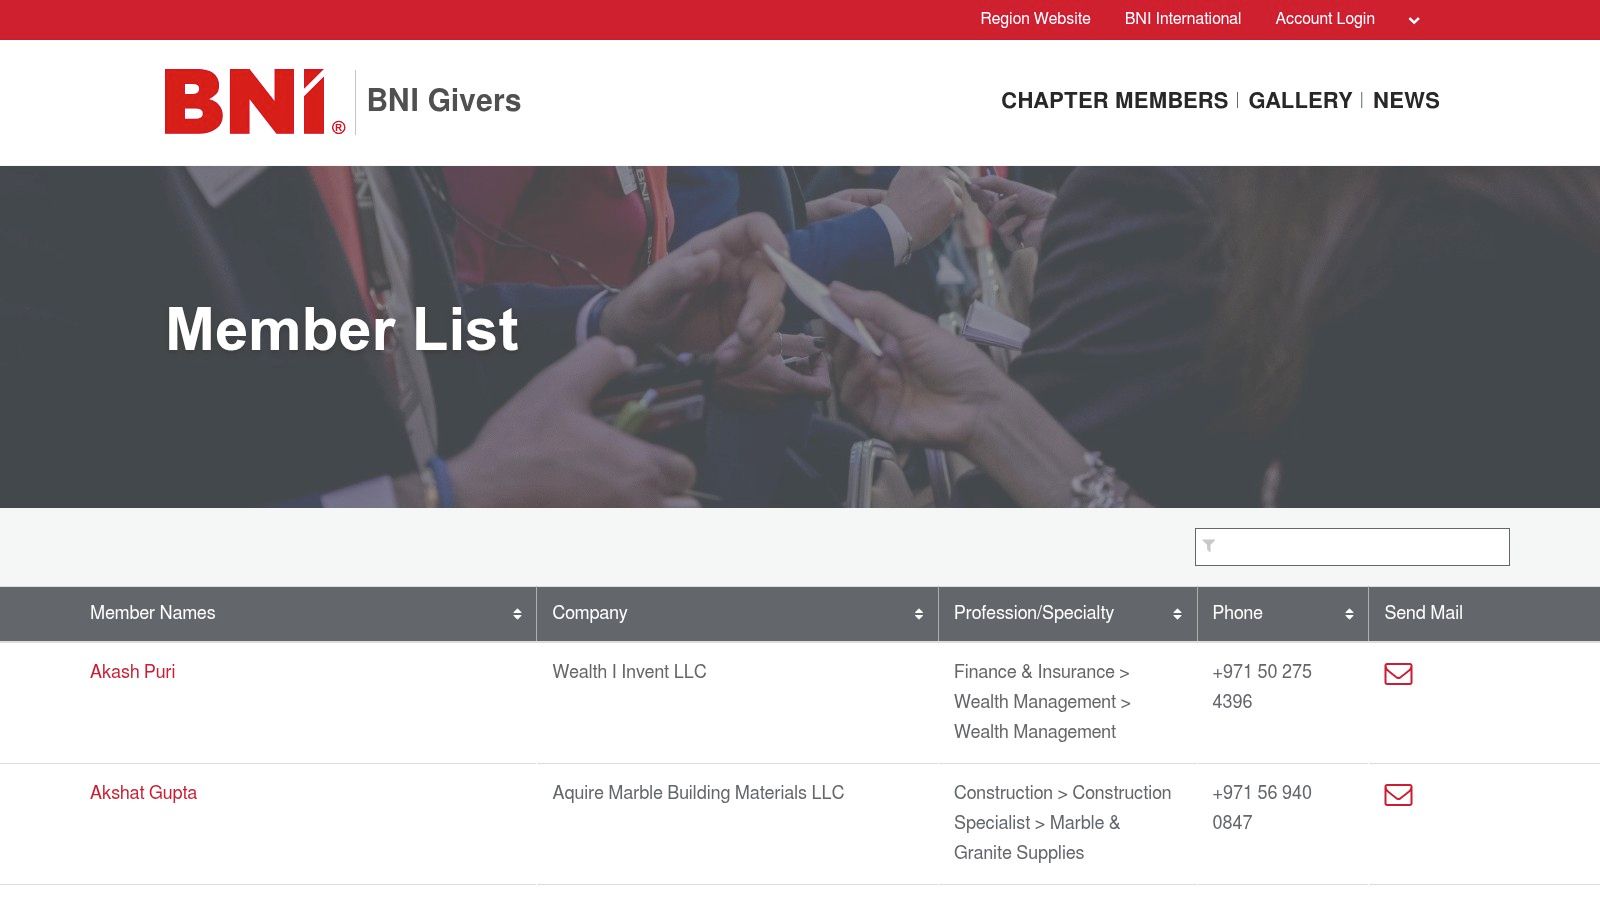This screenshot has height=900, width=1600.
Task: Sort the Profession/Specialty column
Action: click(1177, 613)
